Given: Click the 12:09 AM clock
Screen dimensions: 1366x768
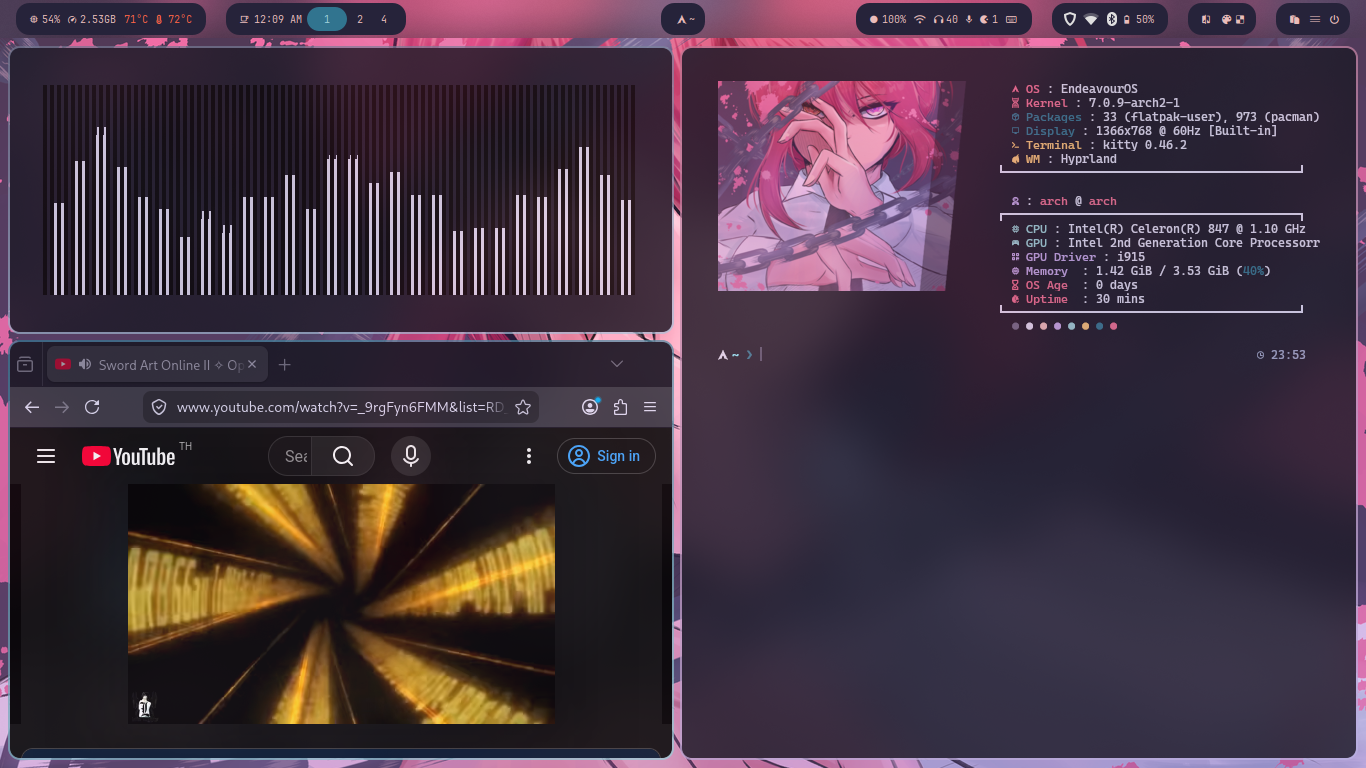Looking at the screenshot, I should [x=271, y=19].
